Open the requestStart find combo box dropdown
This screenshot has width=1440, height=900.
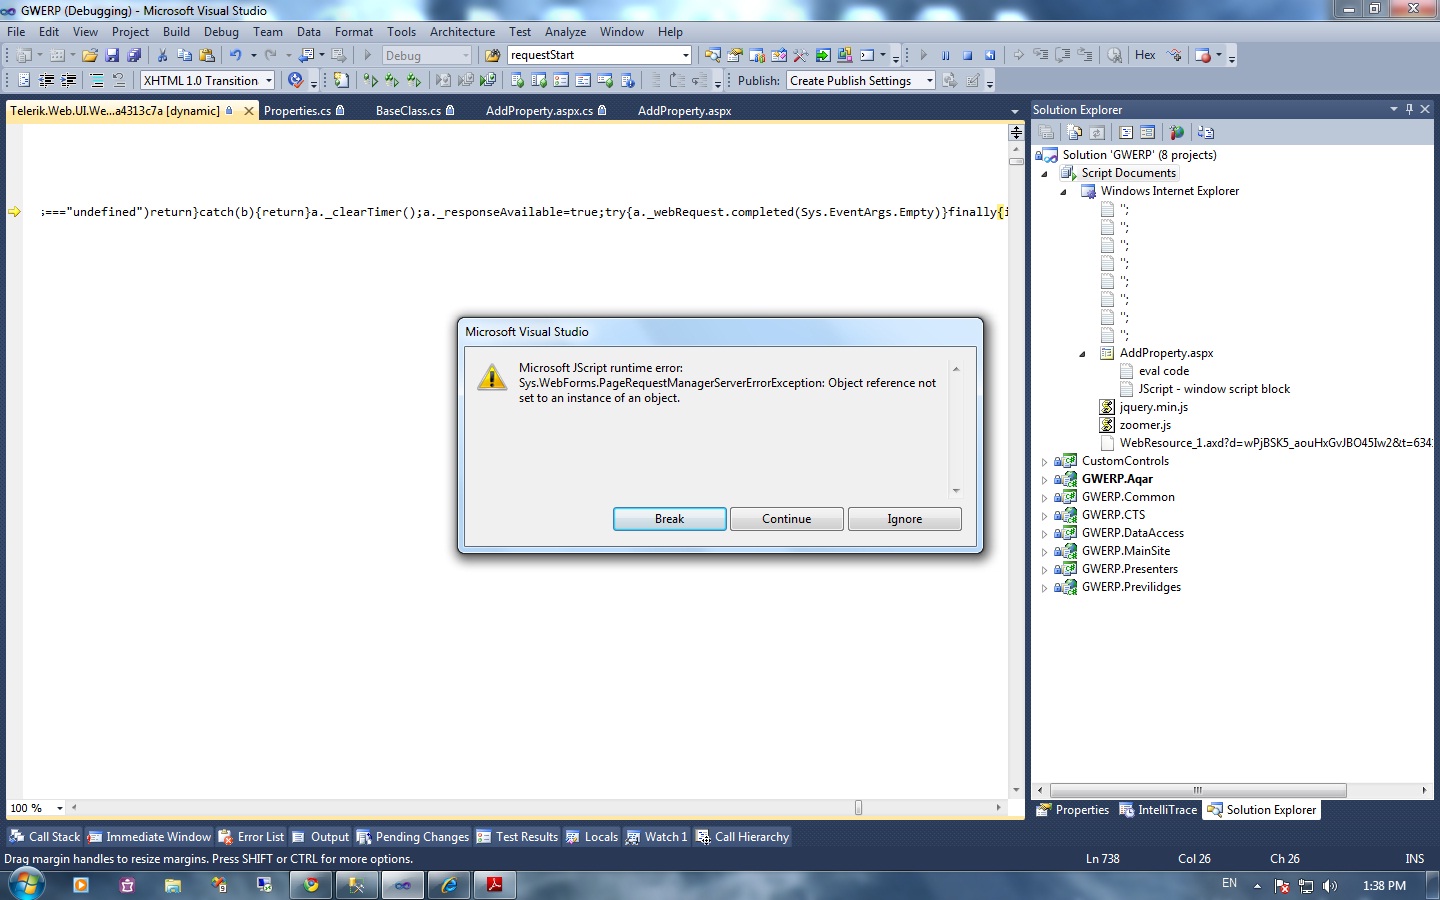pos(685,56)
